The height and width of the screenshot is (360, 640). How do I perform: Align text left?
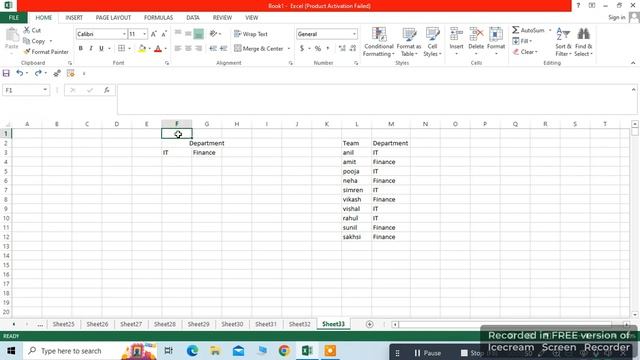point(178,49)
